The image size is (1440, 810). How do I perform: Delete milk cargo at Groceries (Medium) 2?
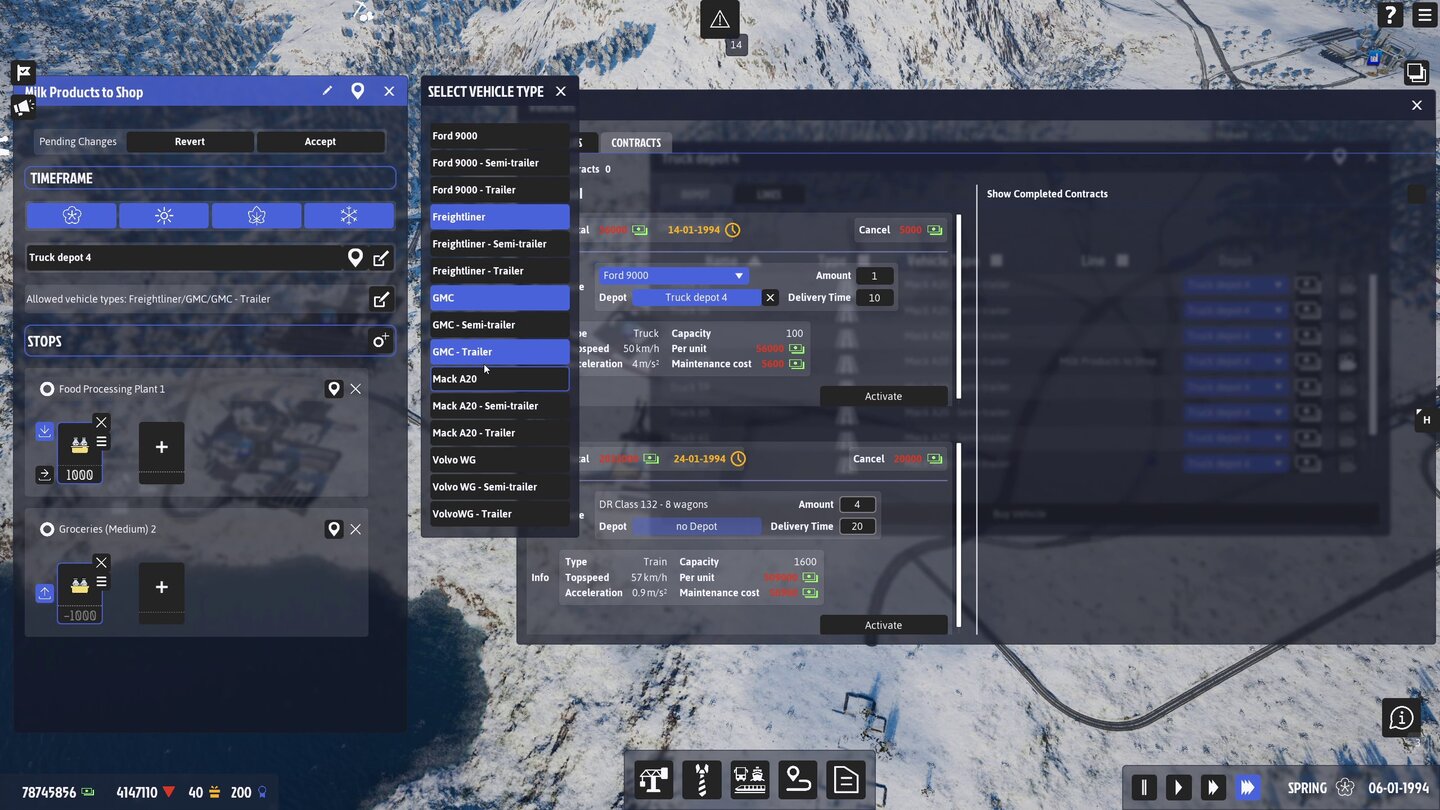tap(101, 562)
